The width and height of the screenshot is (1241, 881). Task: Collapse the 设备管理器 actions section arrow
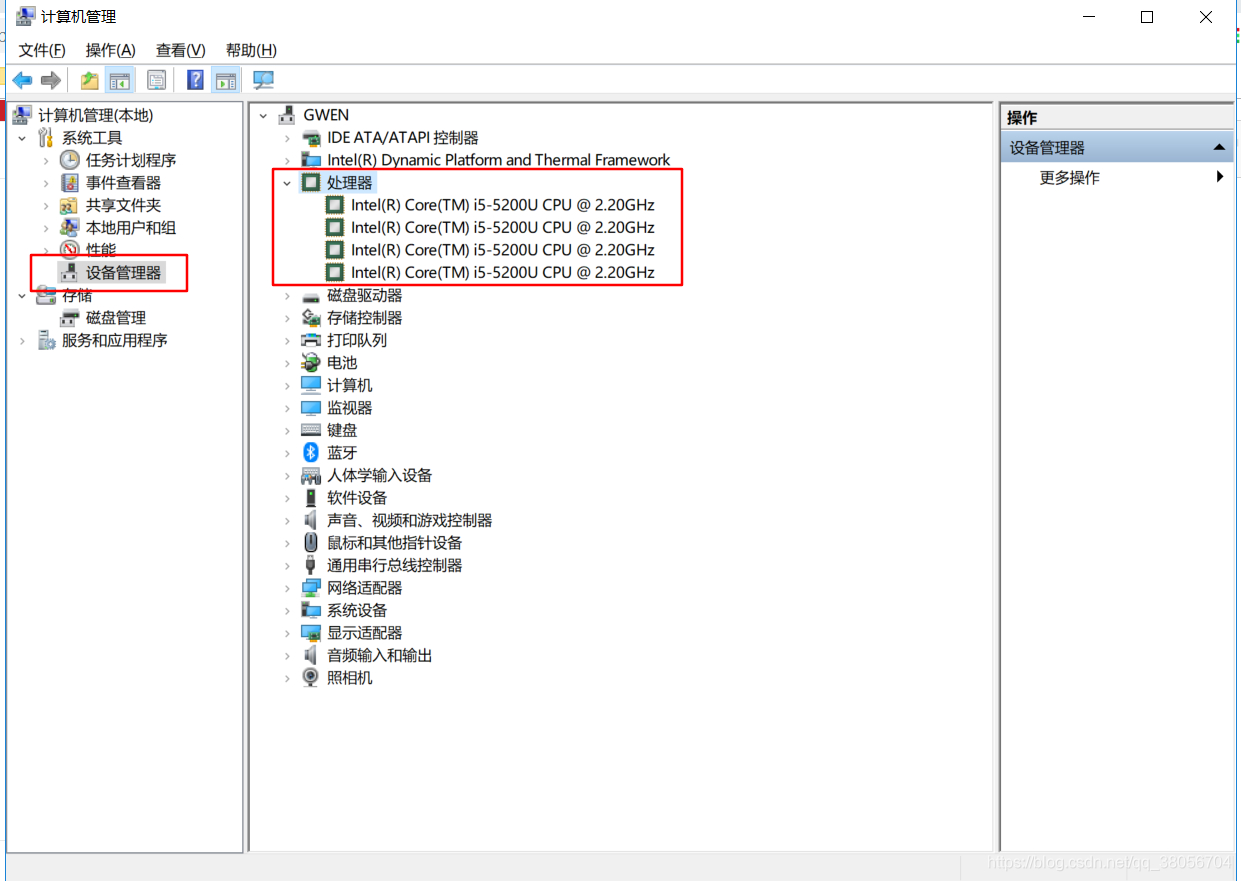1218,147
